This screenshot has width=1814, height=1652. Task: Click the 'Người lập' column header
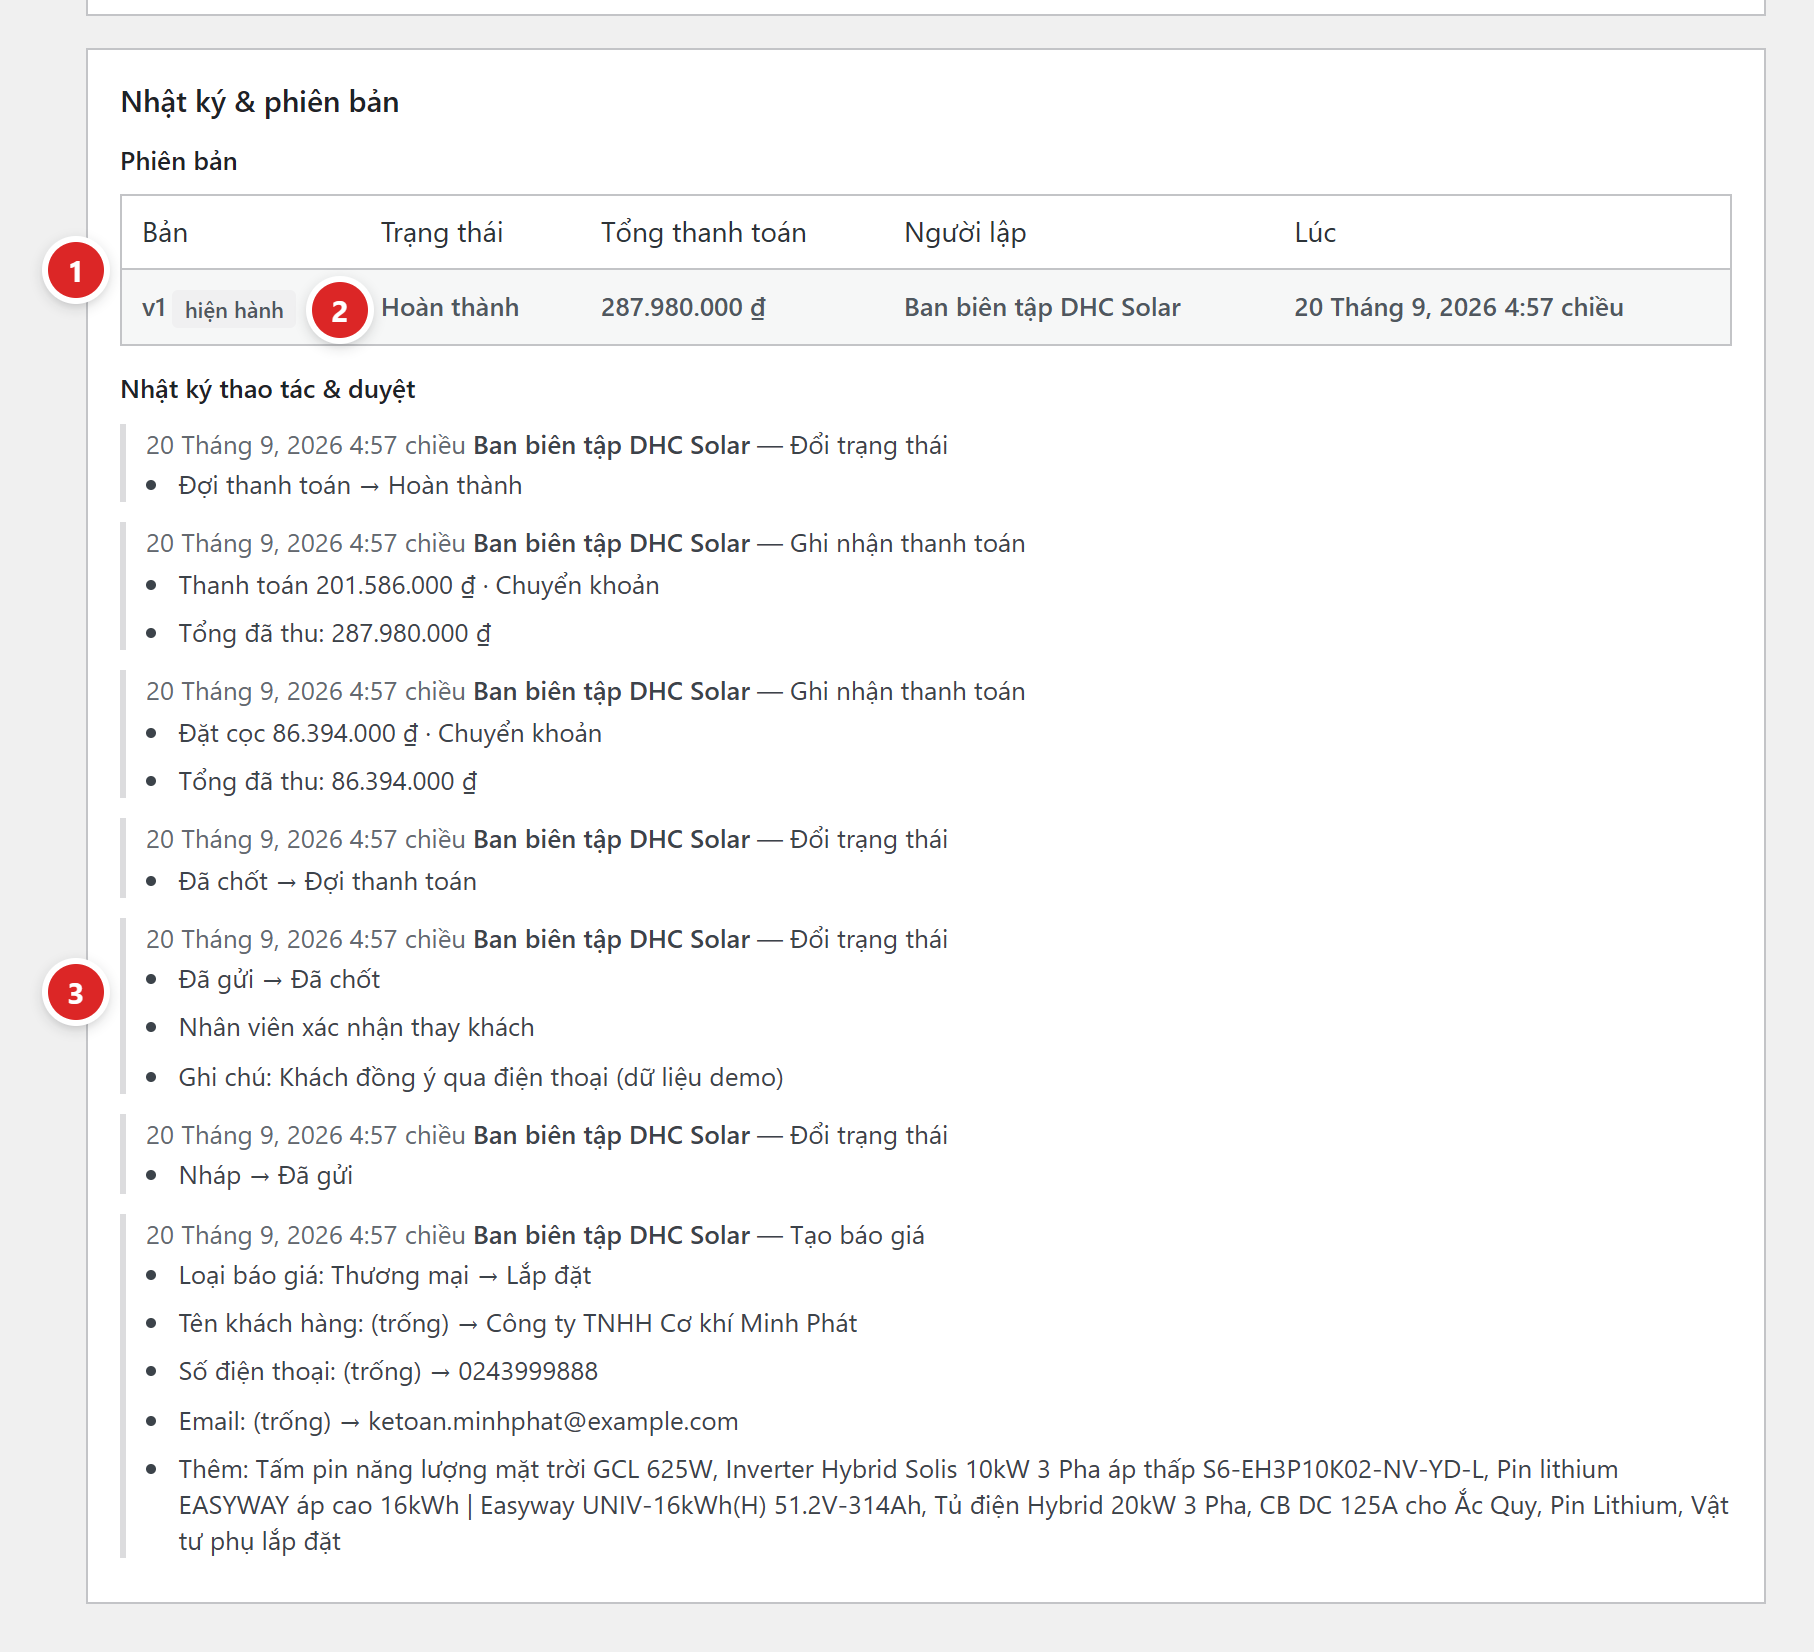pyautogui.click(x=965, y=232)
